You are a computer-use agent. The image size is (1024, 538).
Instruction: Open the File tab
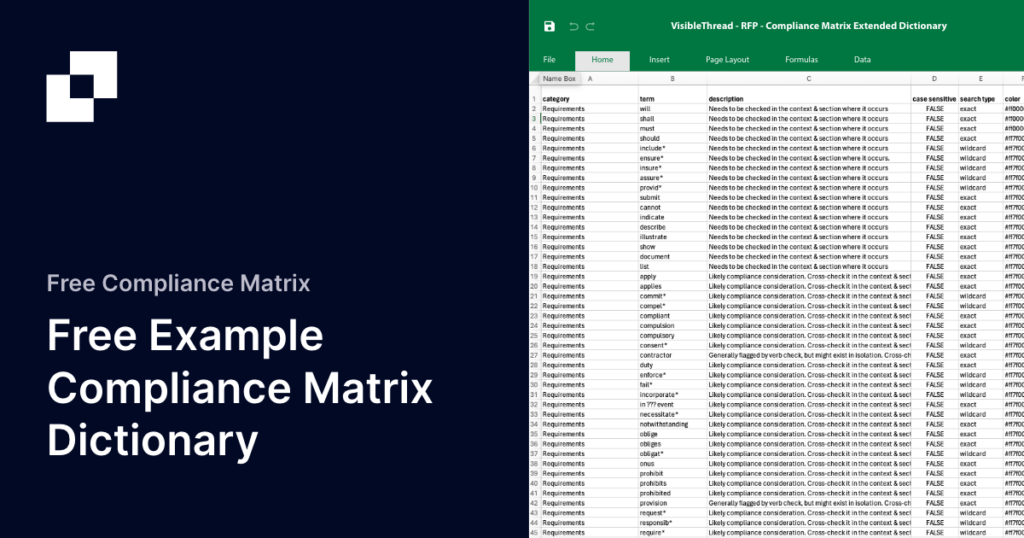pos(549,59)
